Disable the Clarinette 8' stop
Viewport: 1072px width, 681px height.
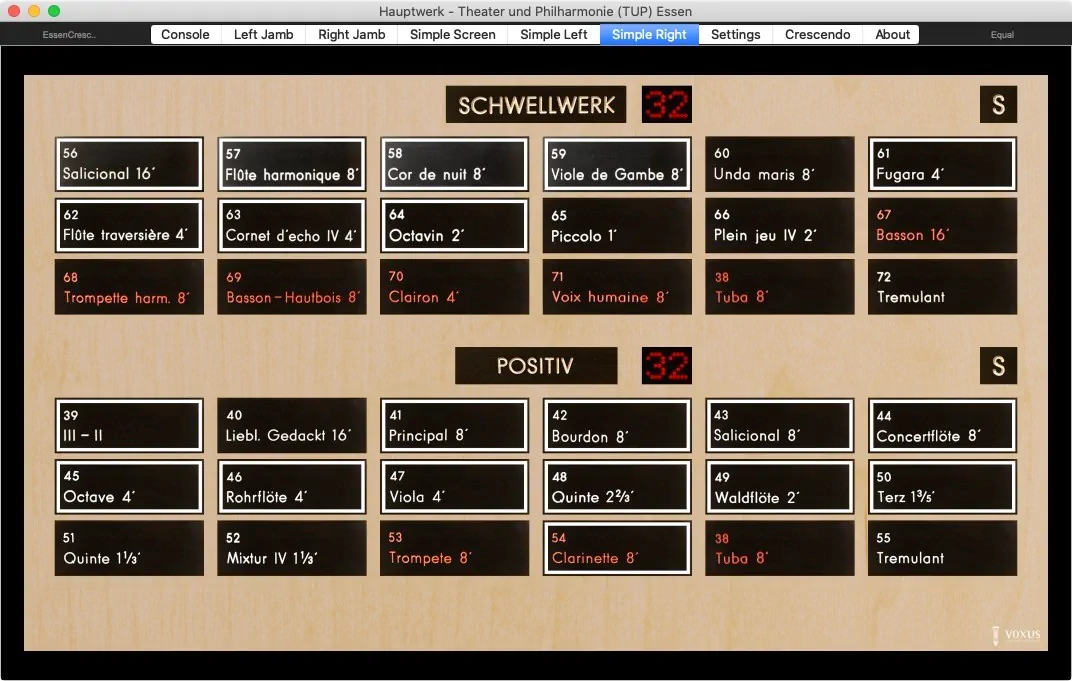click(617, 548)
